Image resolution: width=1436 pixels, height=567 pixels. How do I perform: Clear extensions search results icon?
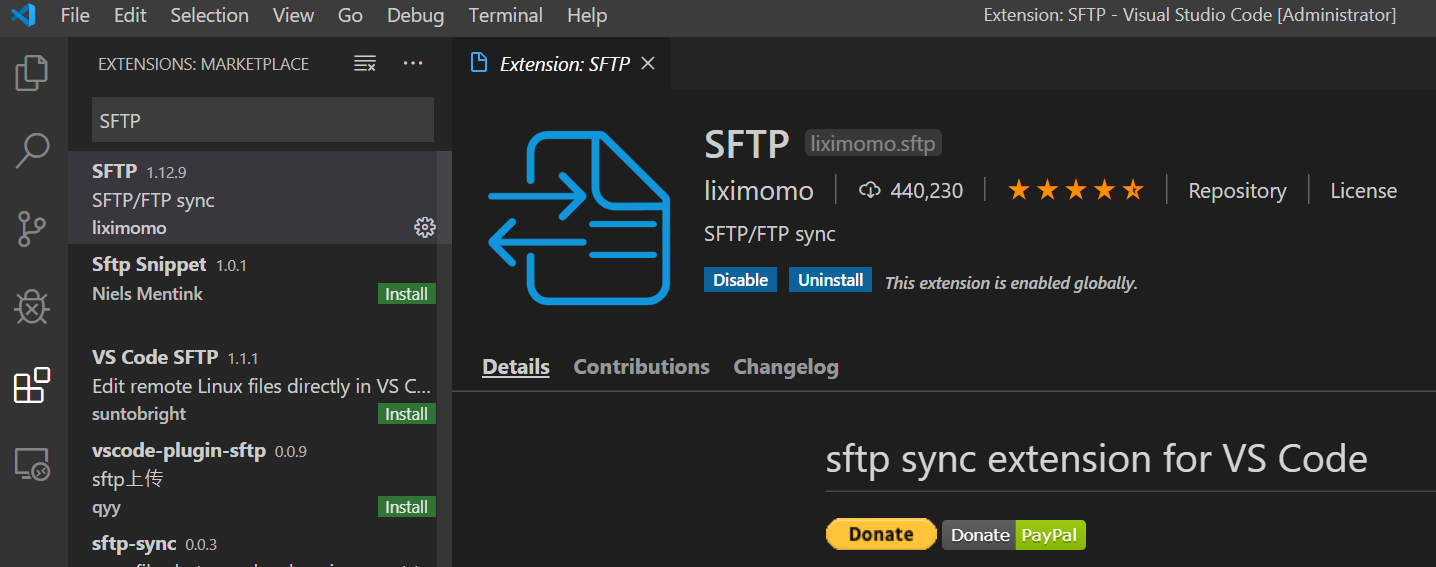365,64
